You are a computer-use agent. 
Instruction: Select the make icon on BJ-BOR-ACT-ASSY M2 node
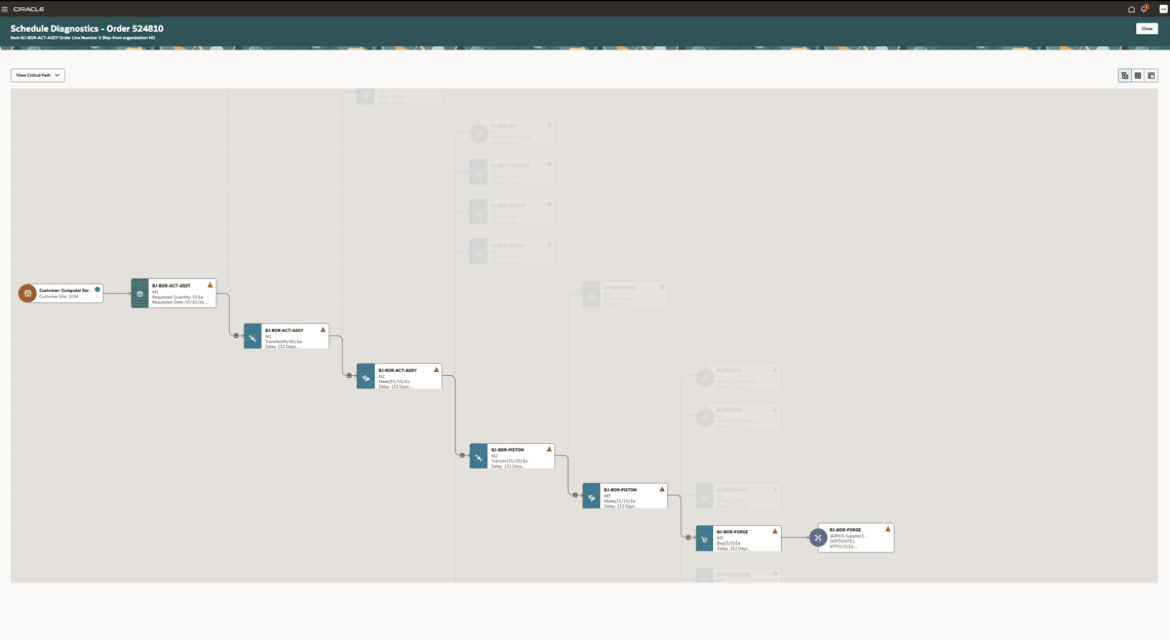366,376
